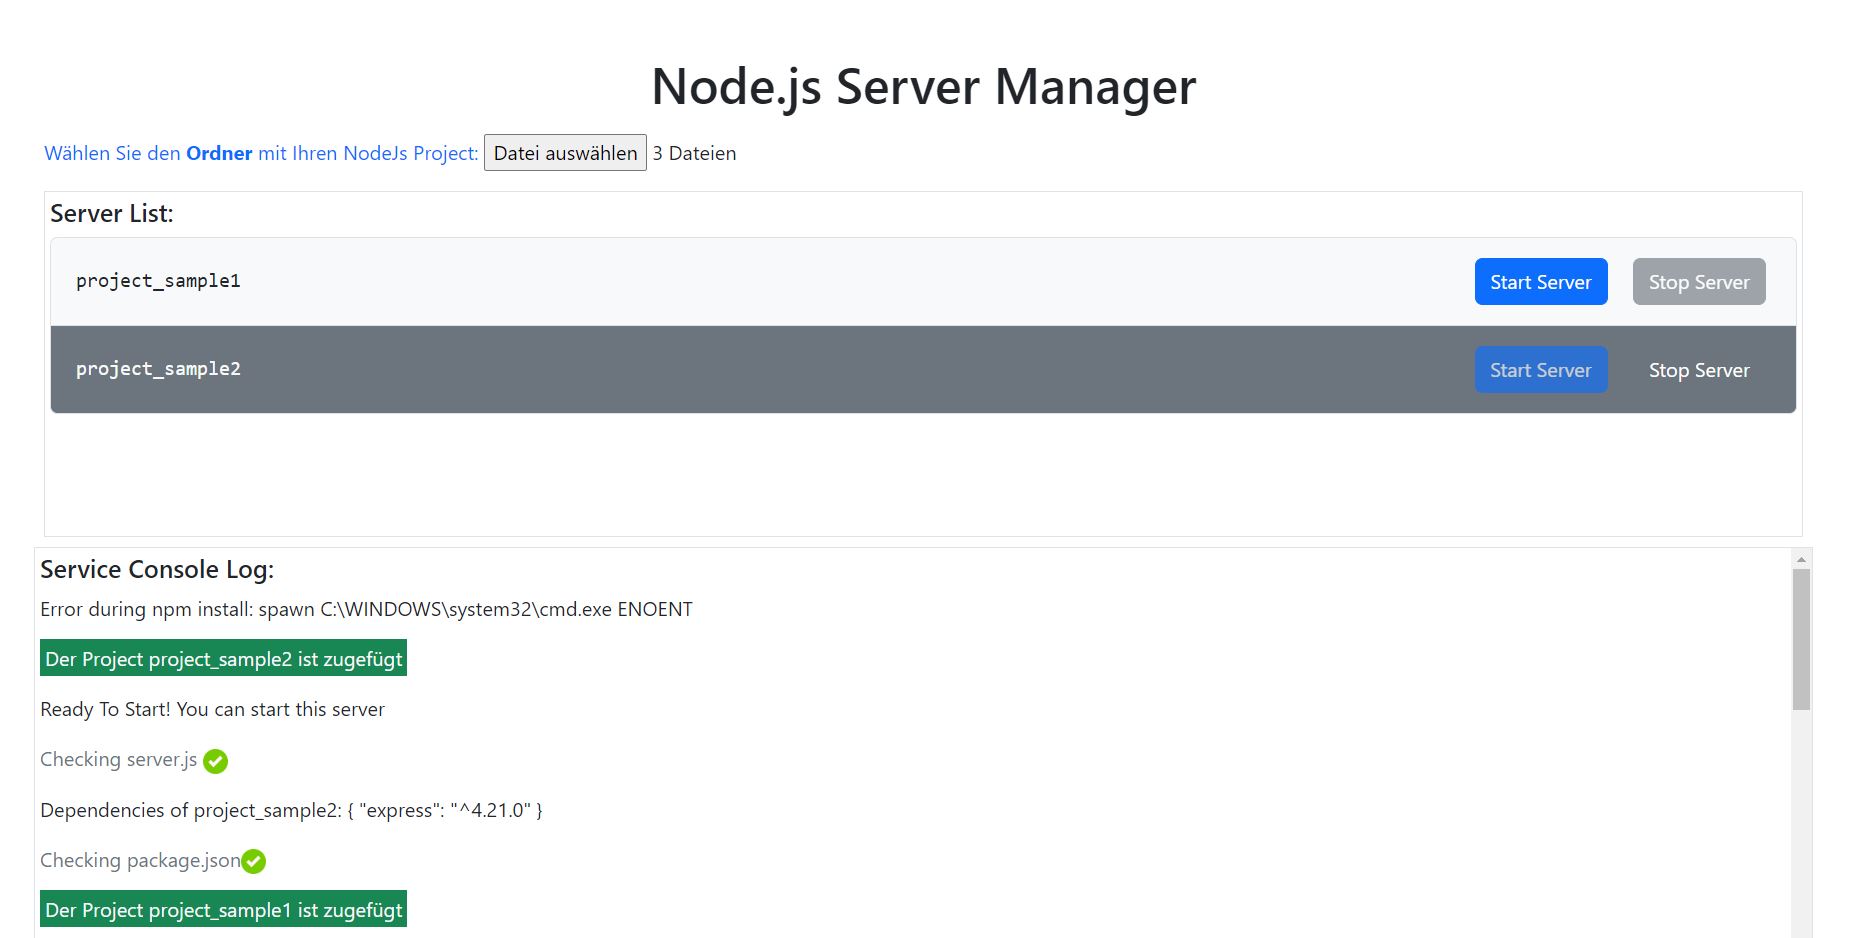Click the green project_sample1 ist zugefügt badge

click(223, 910)
